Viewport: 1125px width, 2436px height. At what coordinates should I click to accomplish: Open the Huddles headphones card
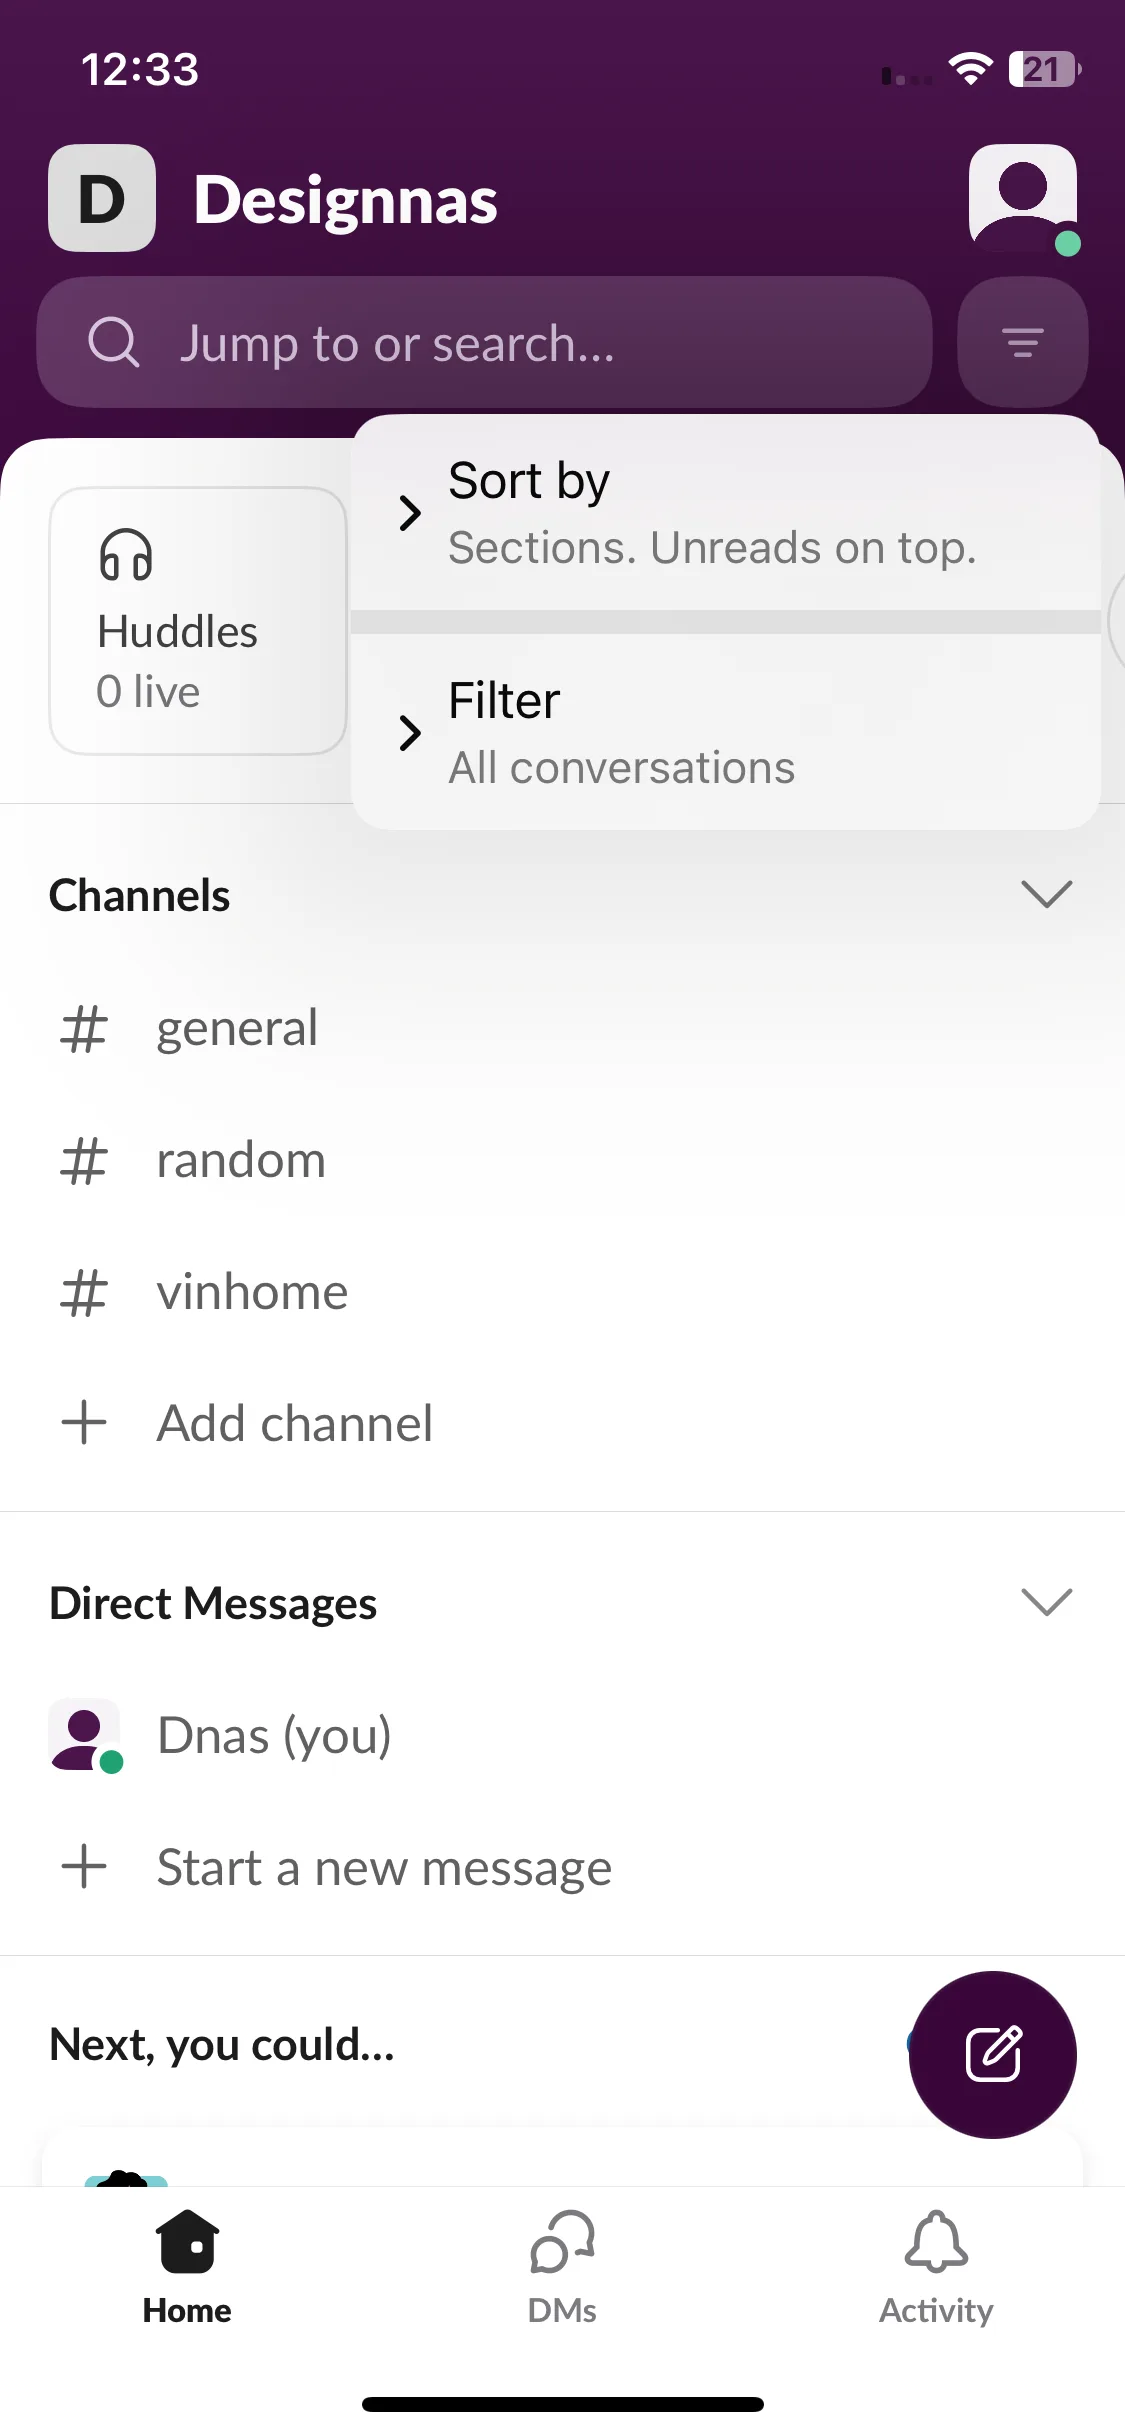pos(198,621)
